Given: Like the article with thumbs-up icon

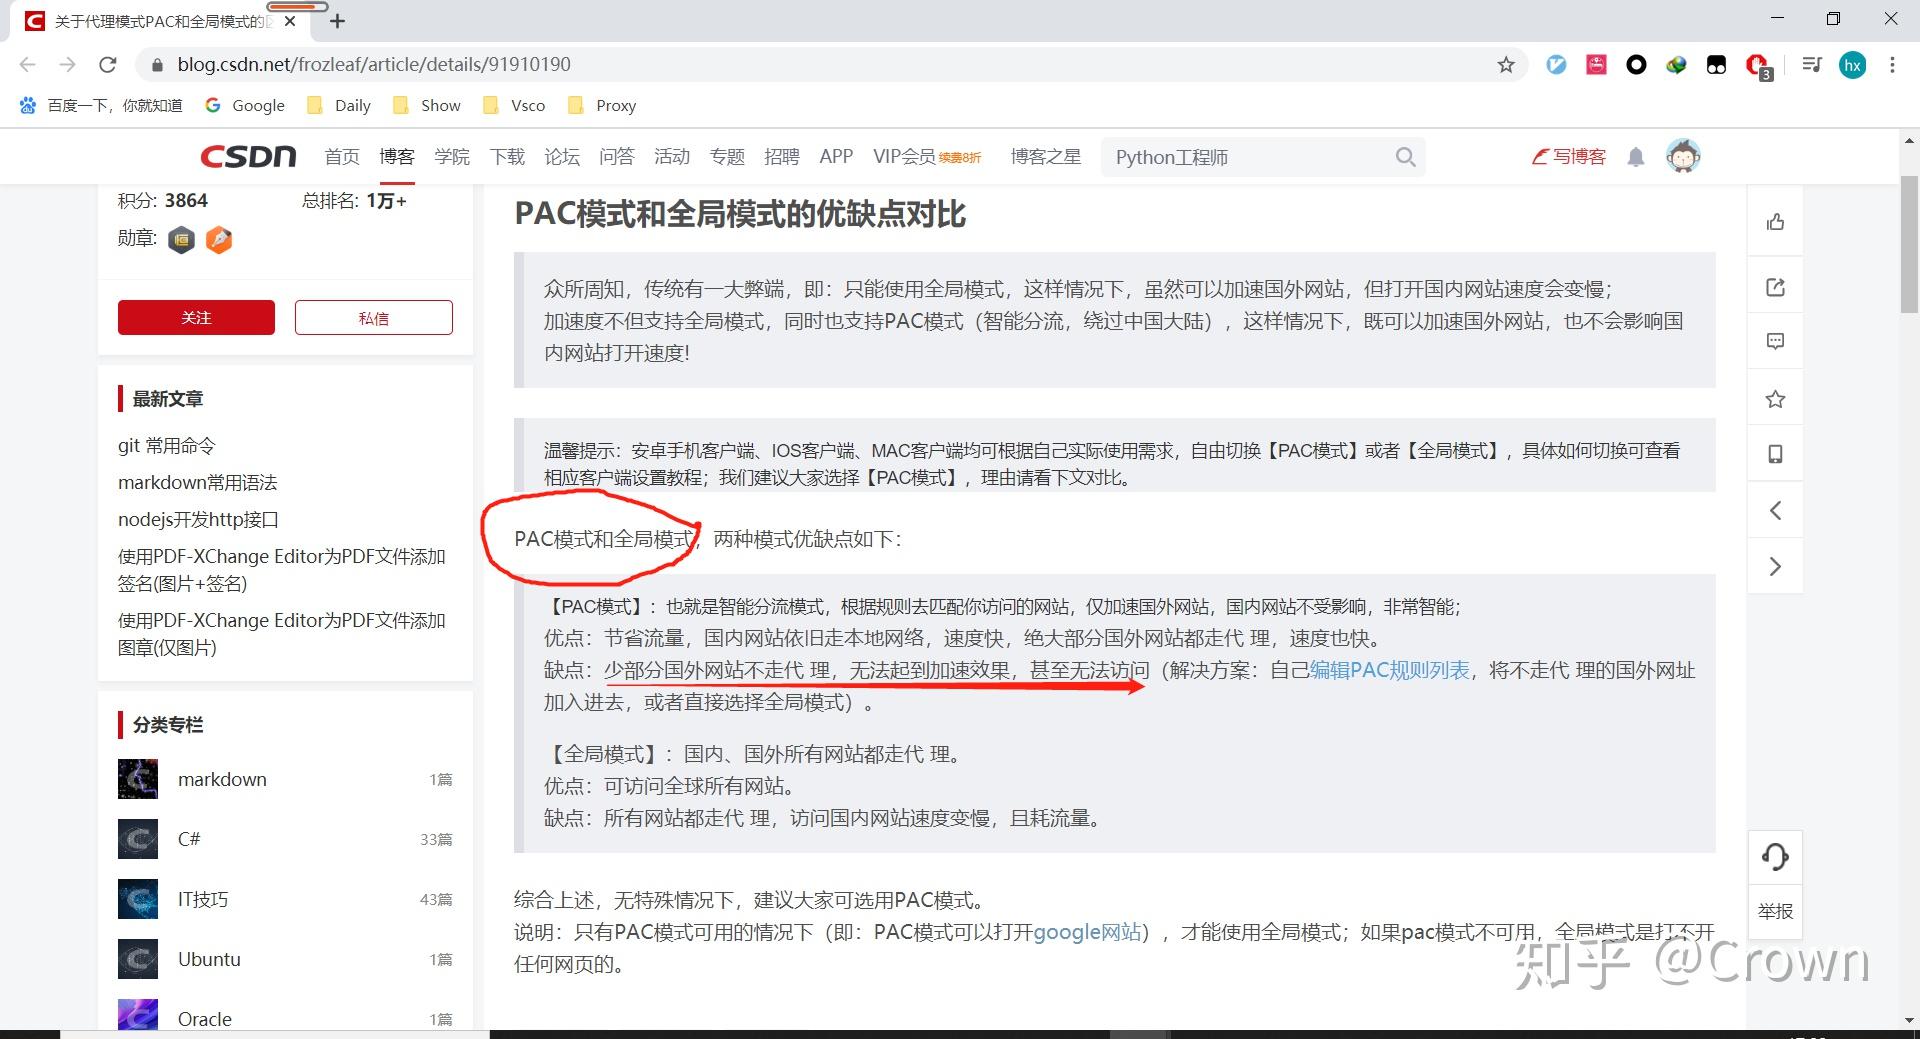Looking at the screenshot, I should tap(1775, 222).
